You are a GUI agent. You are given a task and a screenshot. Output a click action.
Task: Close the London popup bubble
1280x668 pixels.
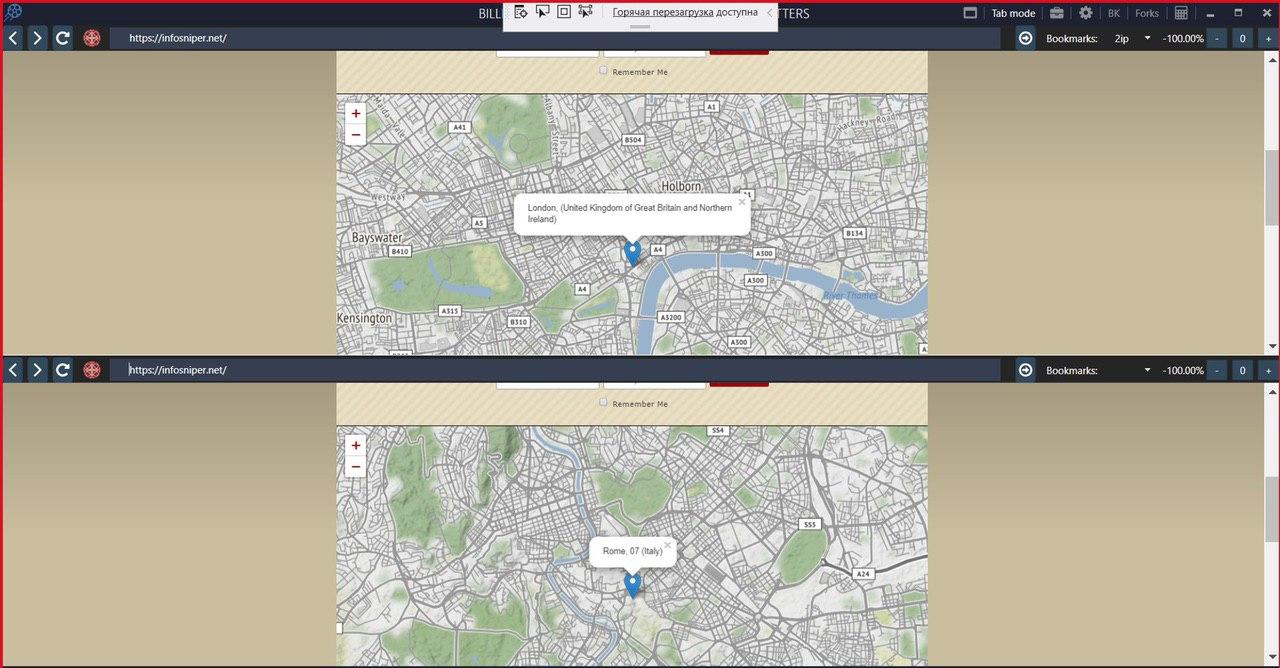[742, 202]
